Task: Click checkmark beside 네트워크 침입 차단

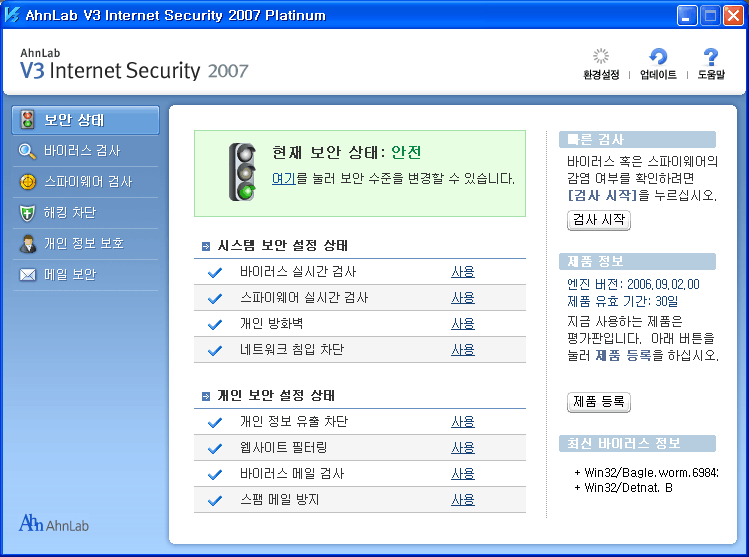Action: tap(215, 350)
